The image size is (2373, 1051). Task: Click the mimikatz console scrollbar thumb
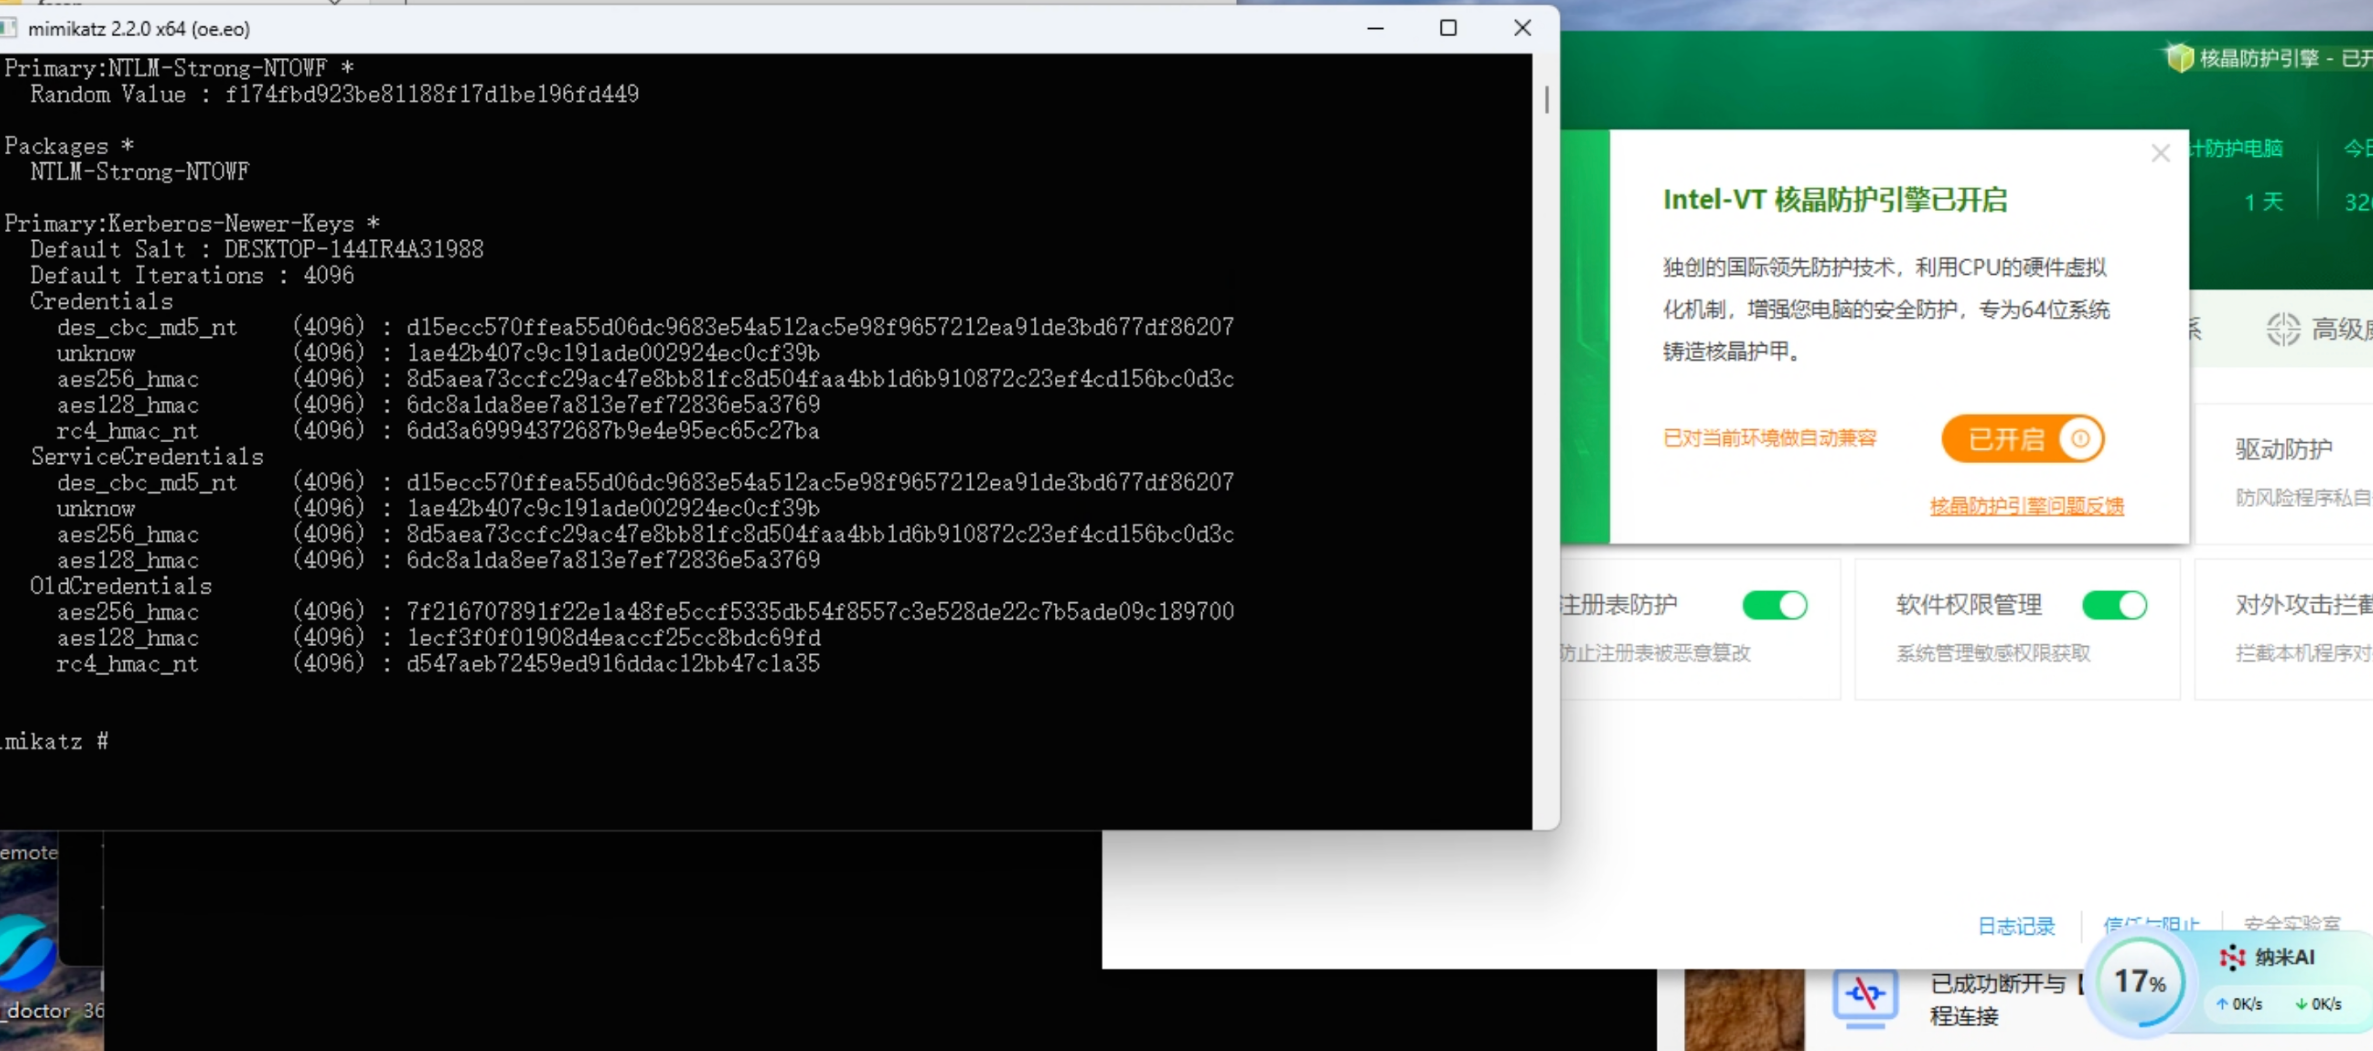1546,99
